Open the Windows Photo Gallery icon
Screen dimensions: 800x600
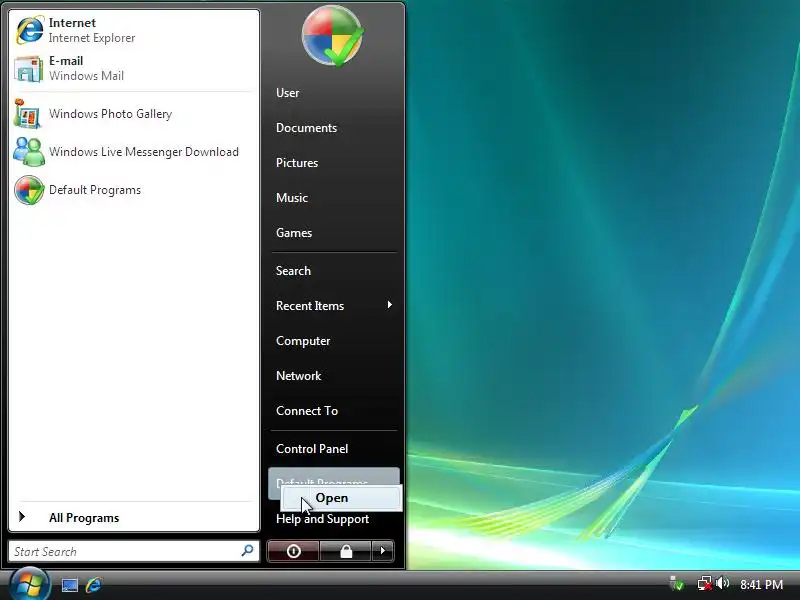[x=28, y=114]
